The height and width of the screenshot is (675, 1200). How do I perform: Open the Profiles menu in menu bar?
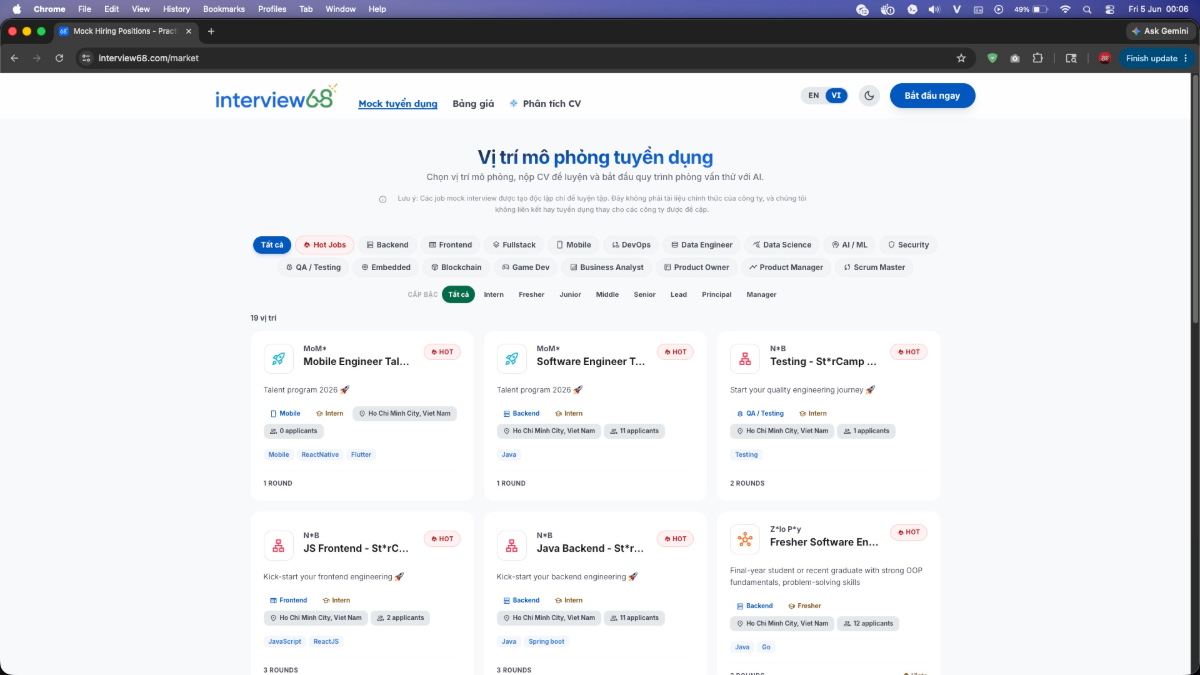click(272, 8)
